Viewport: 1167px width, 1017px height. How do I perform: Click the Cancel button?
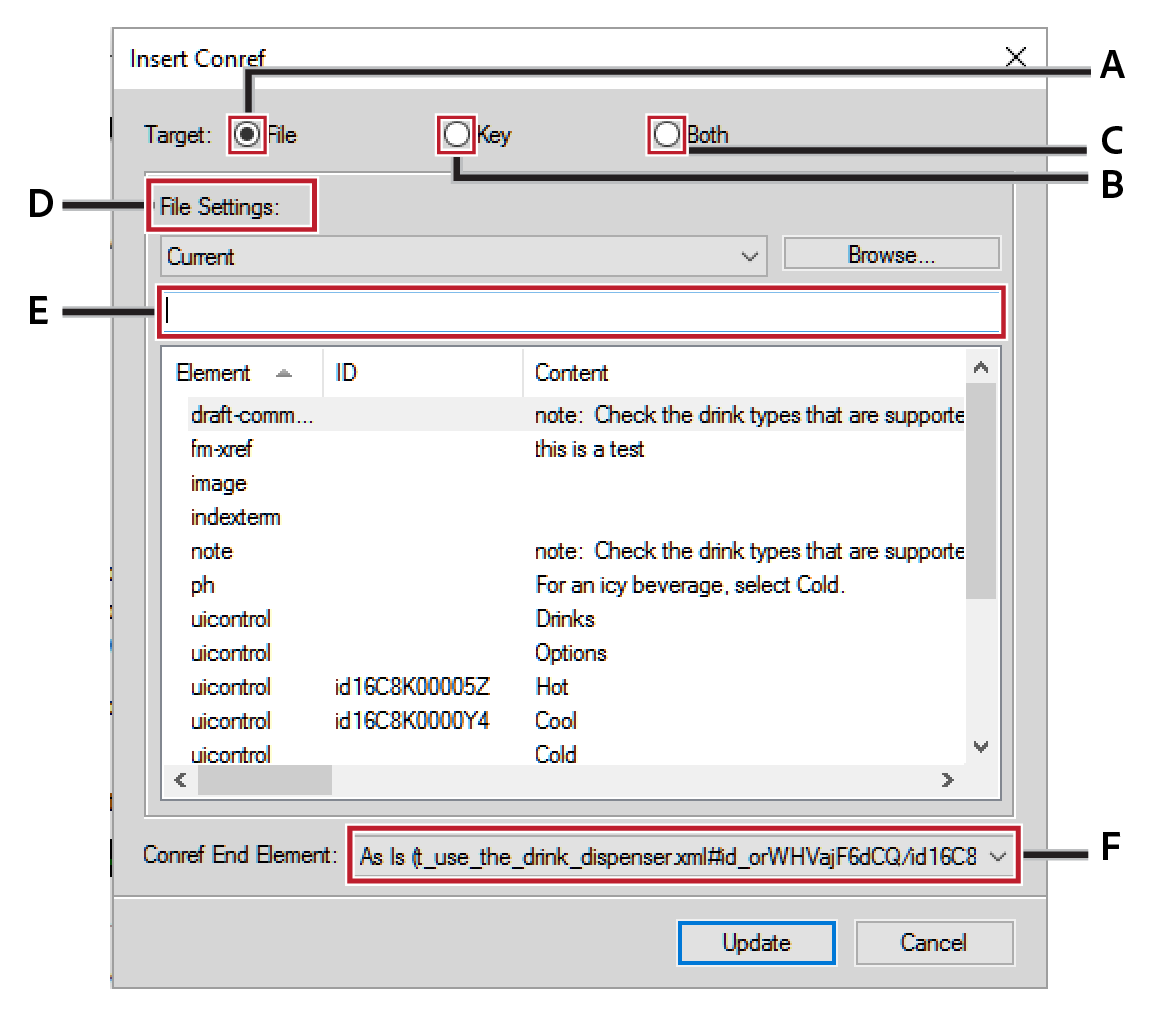click(933, 942)
